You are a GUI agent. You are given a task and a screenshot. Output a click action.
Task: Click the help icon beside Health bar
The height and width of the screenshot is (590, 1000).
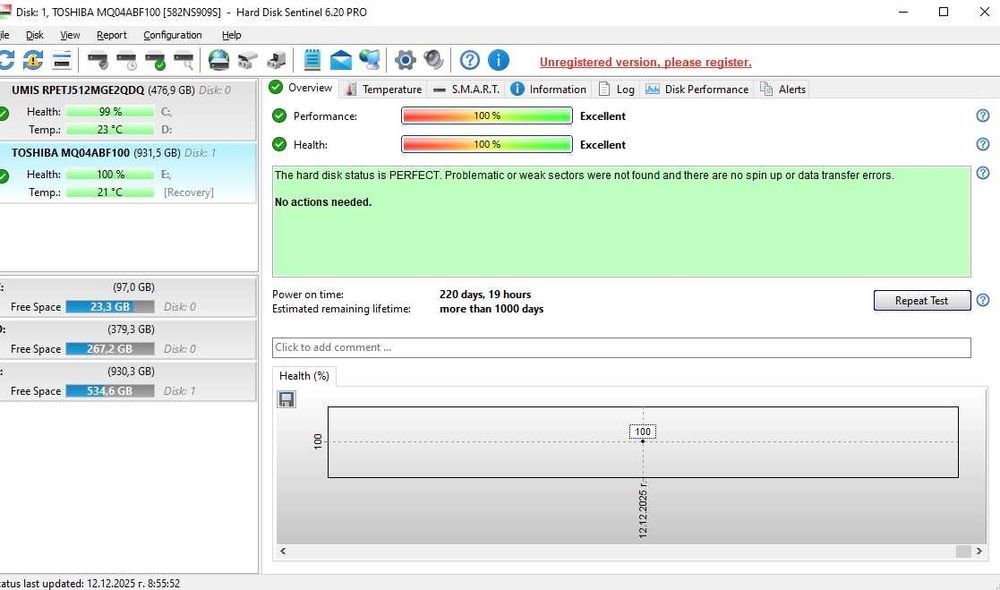(x=983, y=144)
